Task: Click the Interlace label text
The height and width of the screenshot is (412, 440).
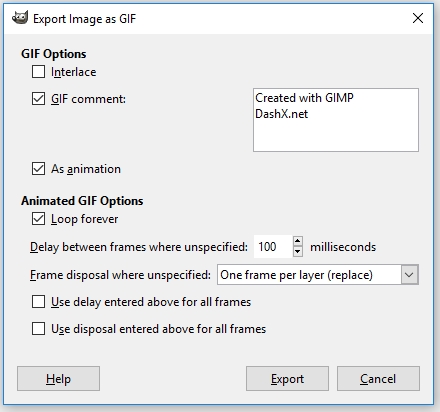Action: (x=74, y=72)
